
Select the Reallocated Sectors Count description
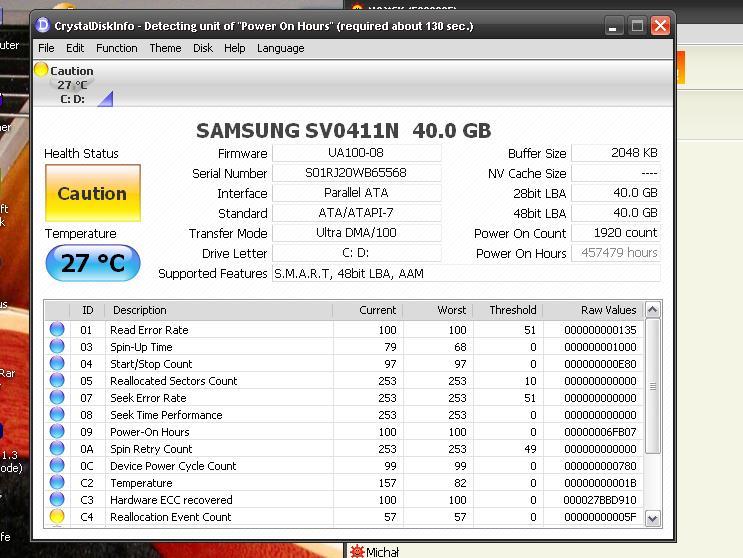coord(173,381)
